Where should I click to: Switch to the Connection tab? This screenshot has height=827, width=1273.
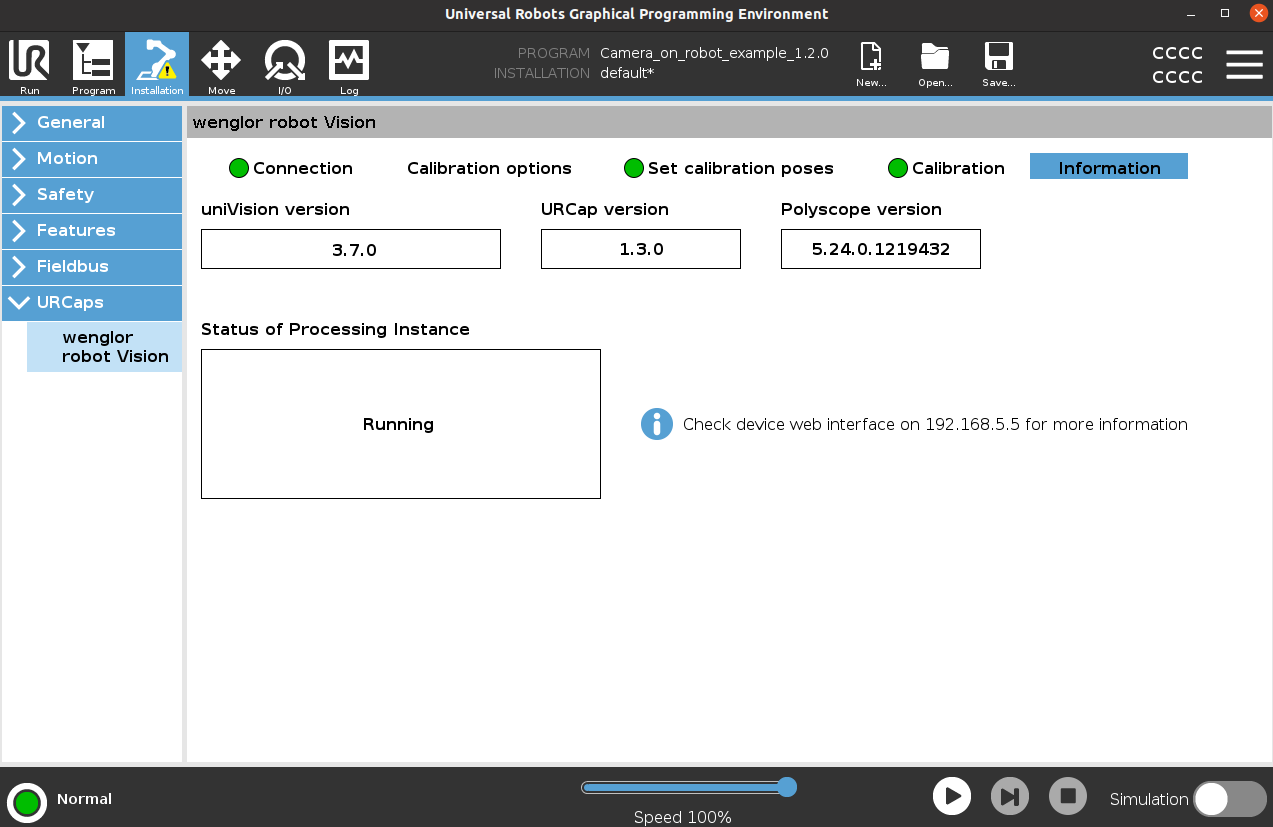tap(291, 168)
